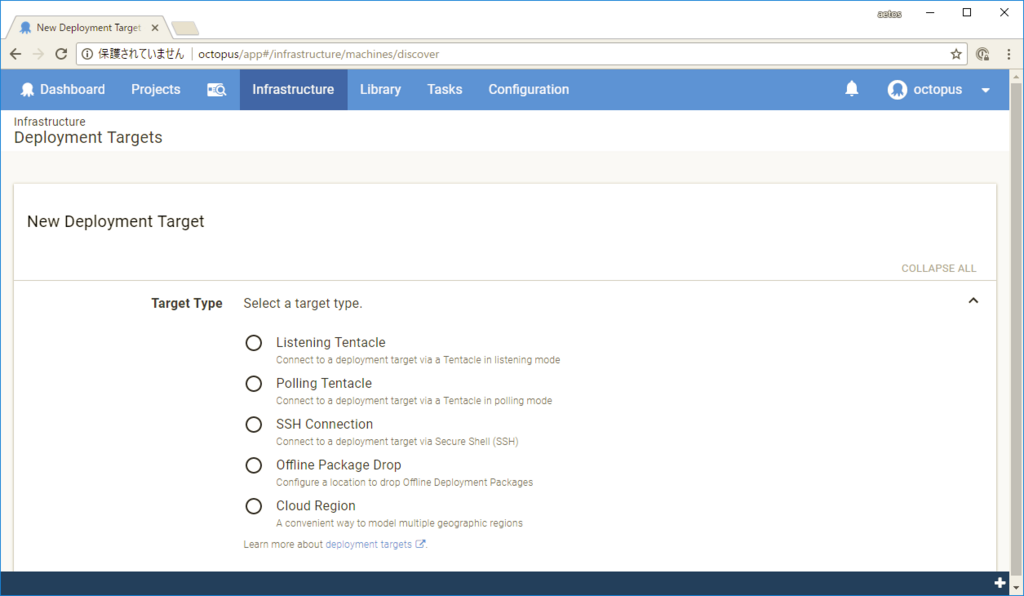Collapse the Target Type section chevron
Screen dimensions: 1024x596
973,301
